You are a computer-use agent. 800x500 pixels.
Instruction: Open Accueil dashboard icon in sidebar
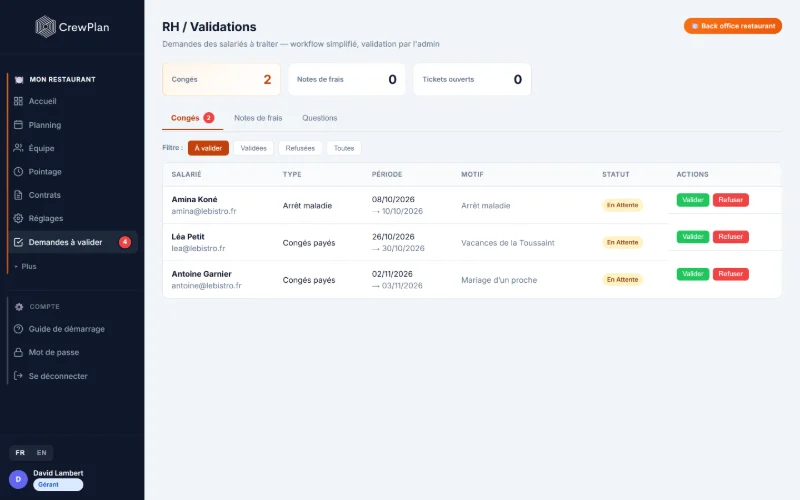click(x=18, y=101)
